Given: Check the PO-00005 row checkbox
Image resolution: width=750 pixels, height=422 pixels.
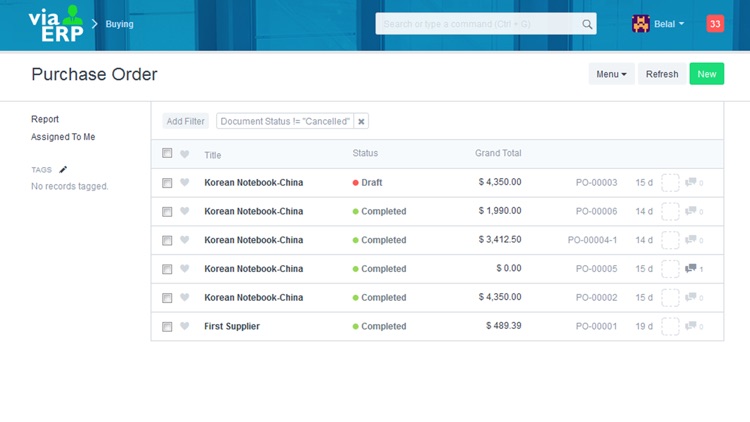Looking at the screenshot, I should [x=167, y=269].
